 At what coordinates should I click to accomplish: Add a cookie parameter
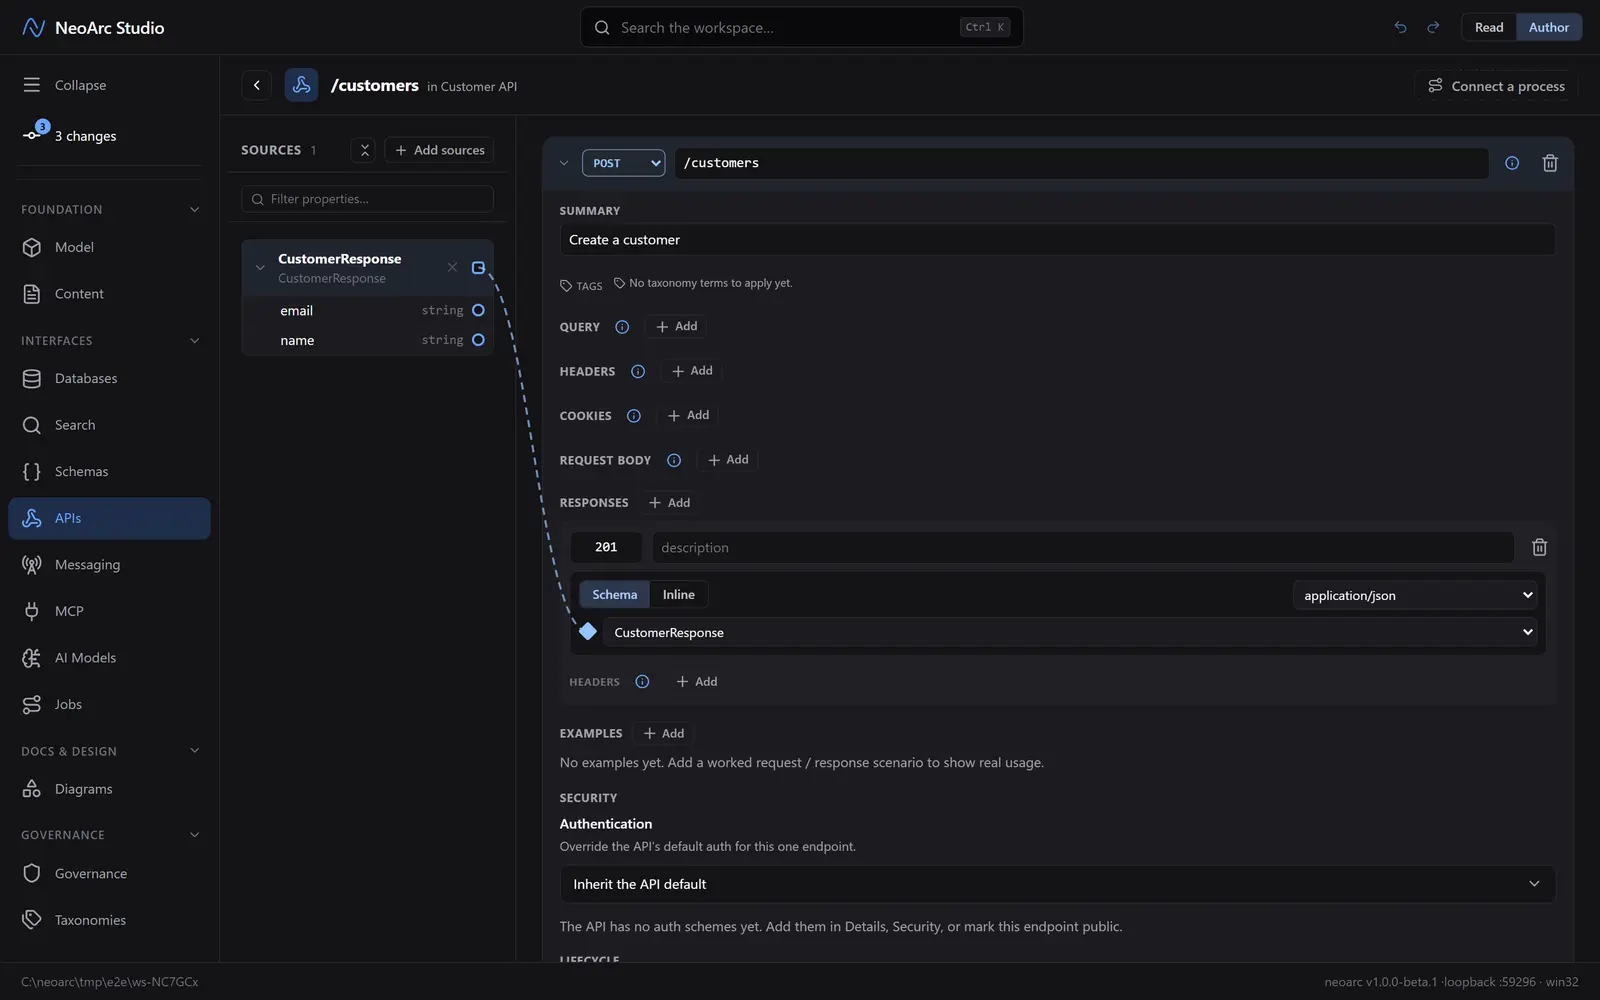click(688, 415)
